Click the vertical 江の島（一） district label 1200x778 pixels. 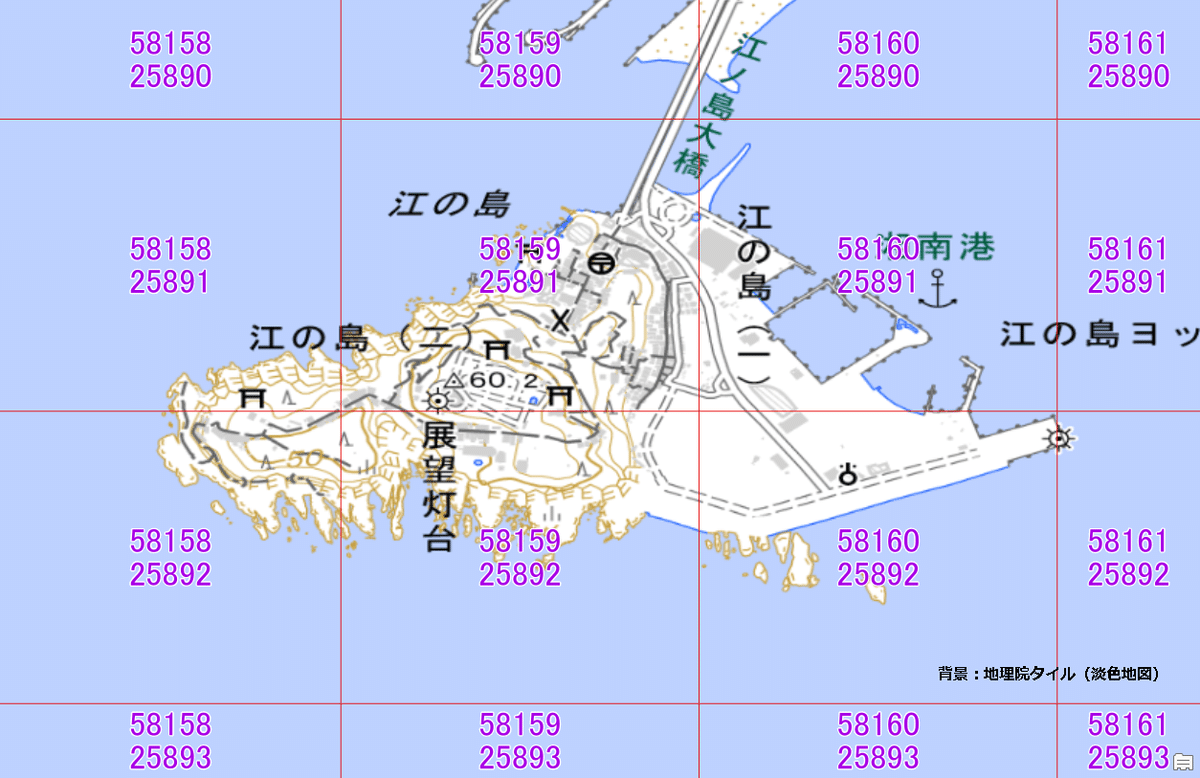(x=754, y=295)
